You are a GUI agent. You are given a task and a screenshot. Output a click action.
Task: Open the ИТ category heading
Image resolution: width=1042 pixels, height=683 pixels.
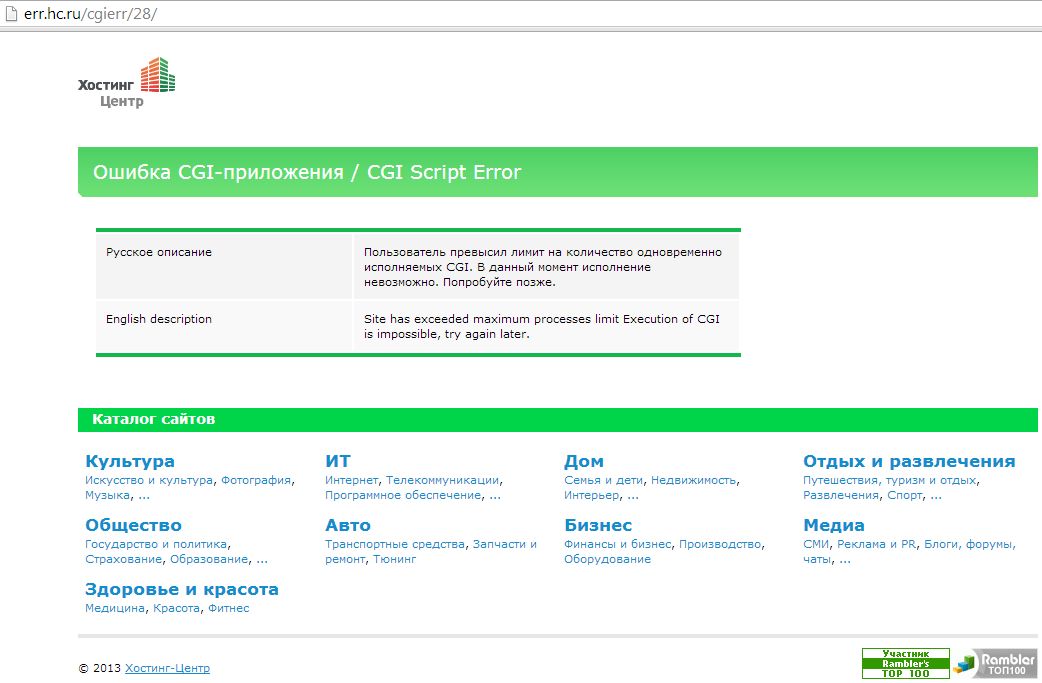[x=337, y=461]
